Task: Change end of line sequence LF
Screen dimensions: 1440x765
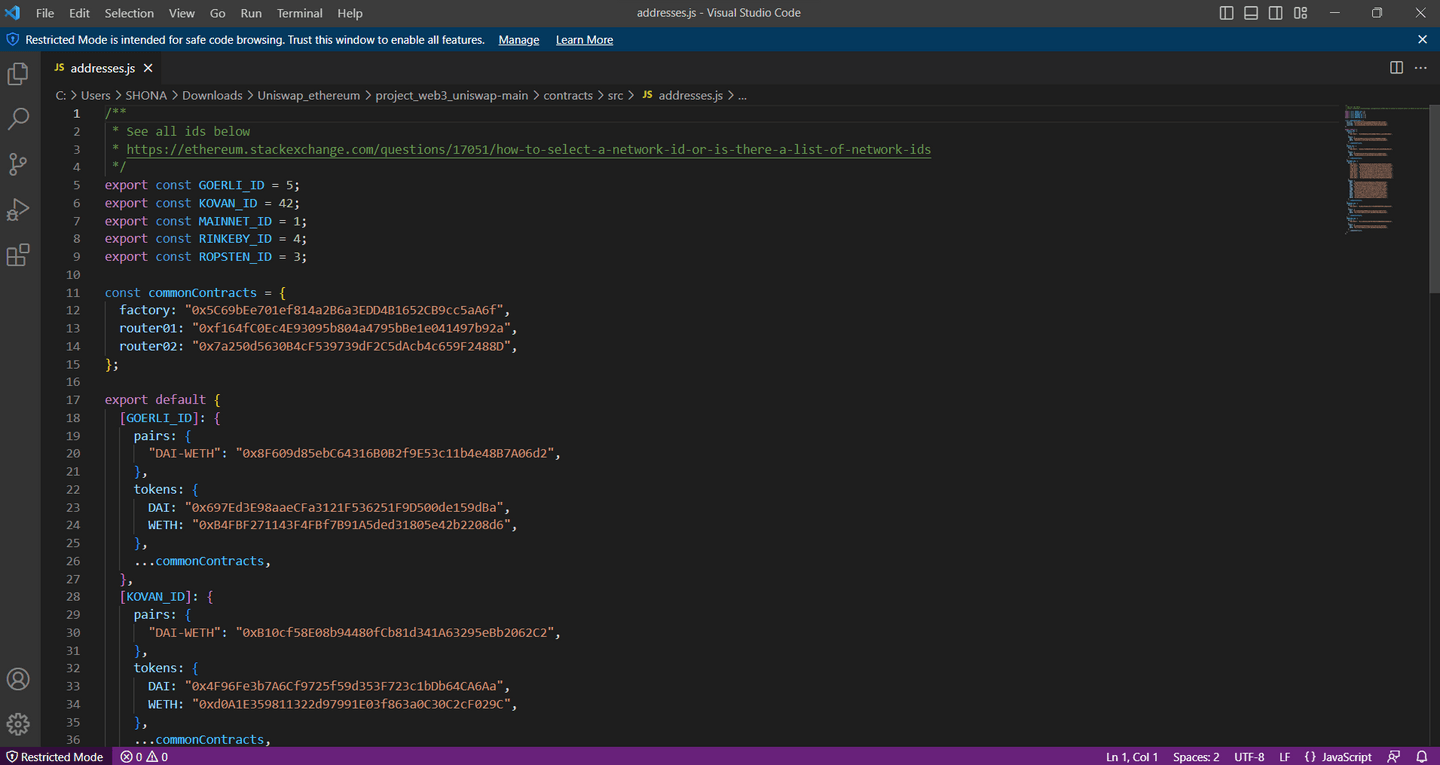Action: tap(1284, 757)
